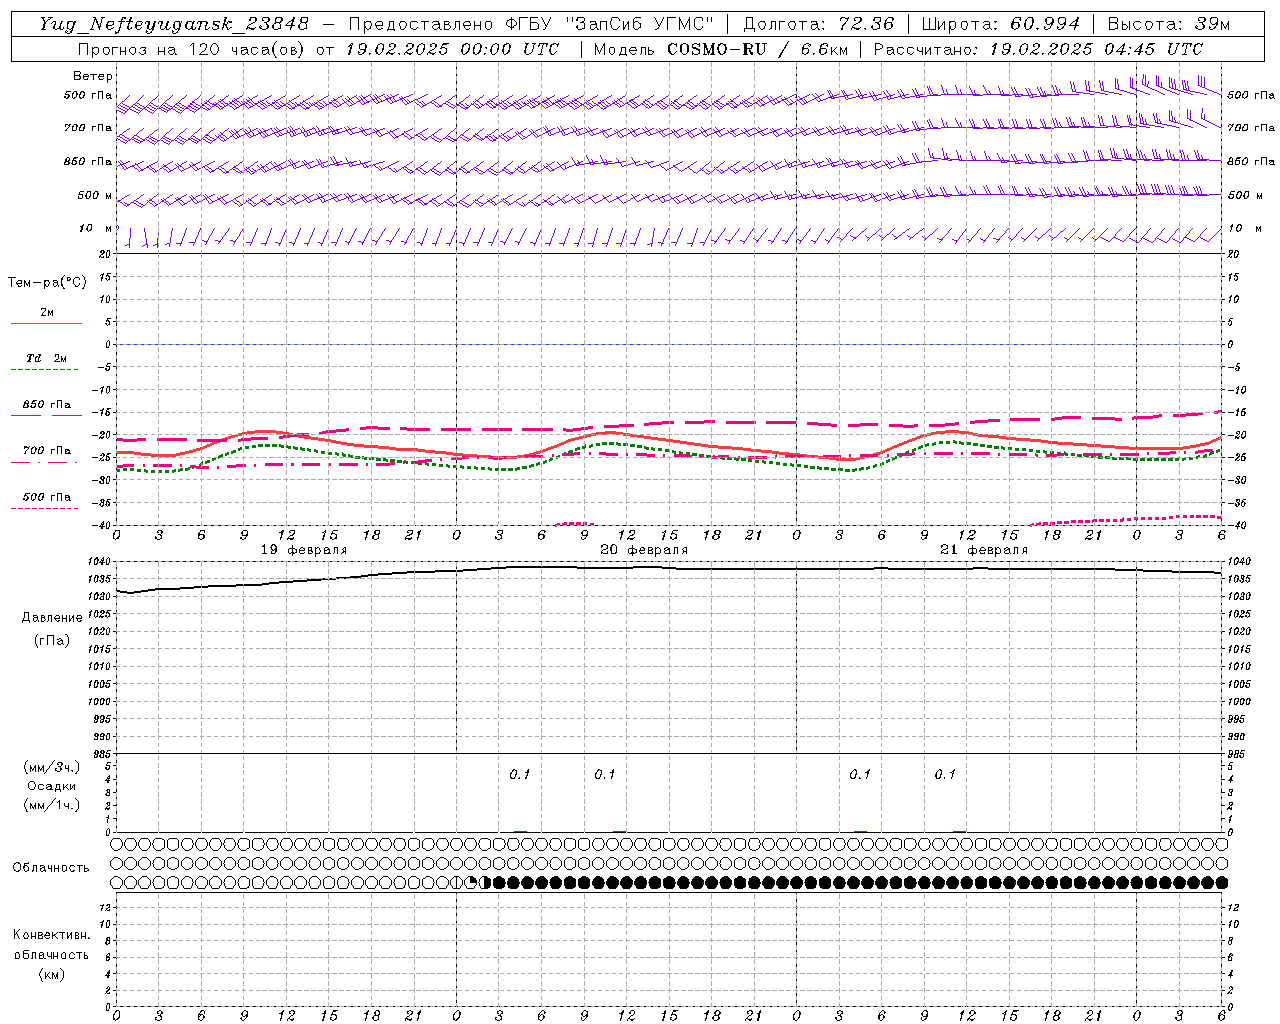Click the Конвективн. облачность (км) label
Viewport: 1280px width, 1024px height.
pyautogui.click(x=51, y=954)
